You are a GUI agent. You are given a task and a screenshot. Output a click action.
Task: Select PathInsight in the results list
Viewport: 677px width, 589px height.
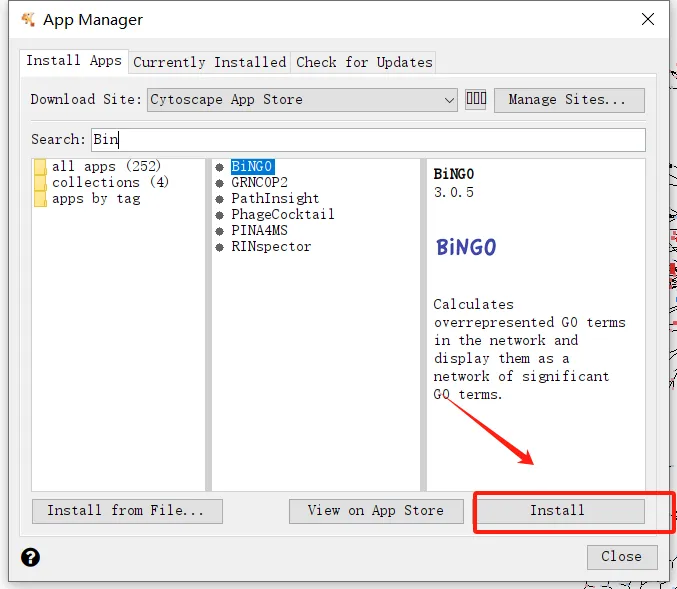point(275,199)
